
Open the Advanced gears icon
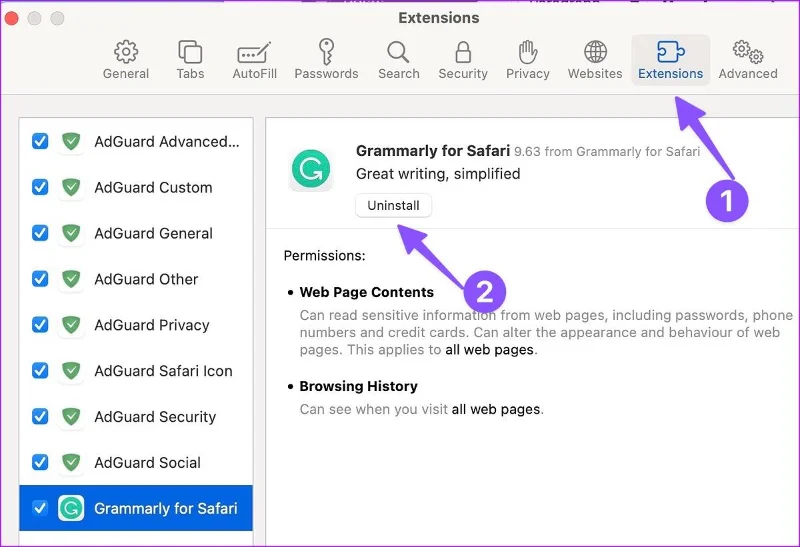pos(748,52)
